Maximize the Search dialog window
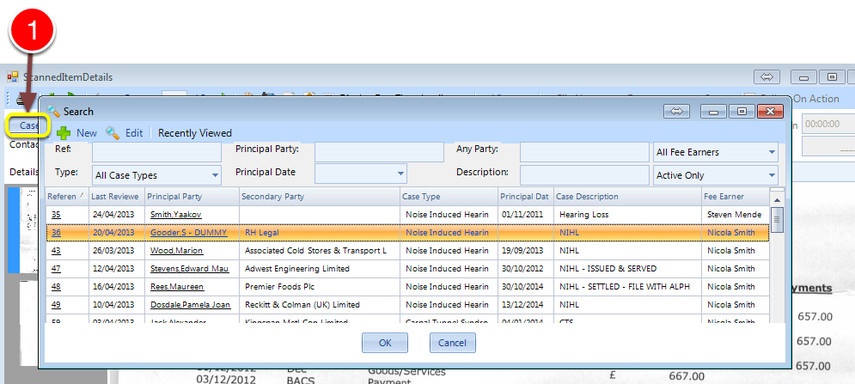This screenshot has width=855, height=384. [x=742, y=111]
